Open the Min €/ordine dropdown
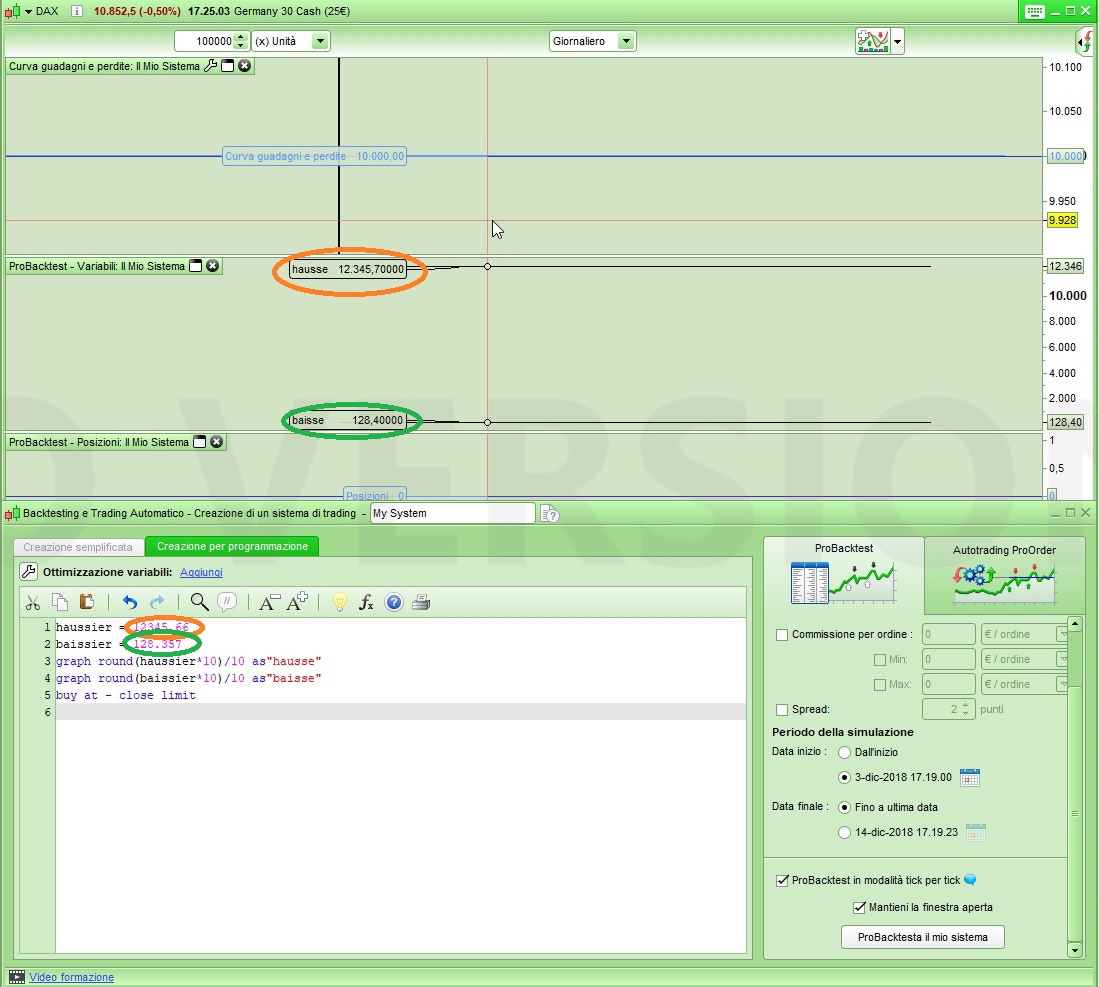 pos(1063,660)
